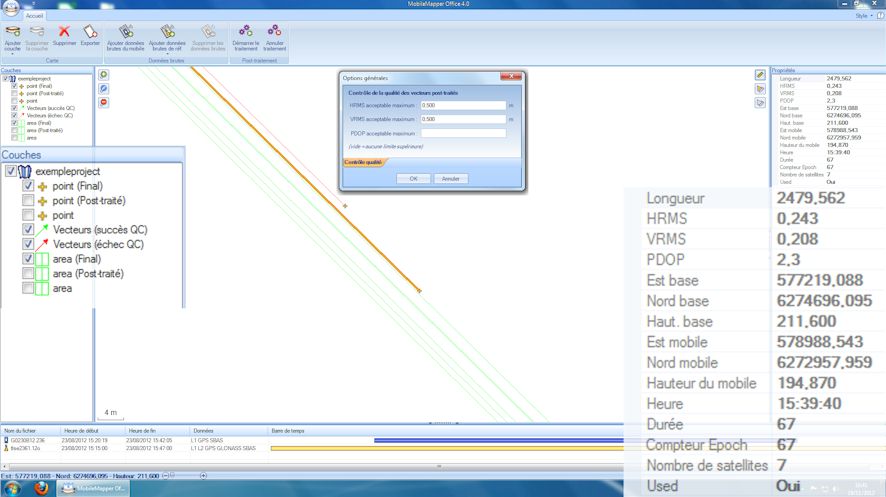Screen dimensions: 886x497
Task: Click the phone icon of file G0230812.236
Action: (6, 440)
